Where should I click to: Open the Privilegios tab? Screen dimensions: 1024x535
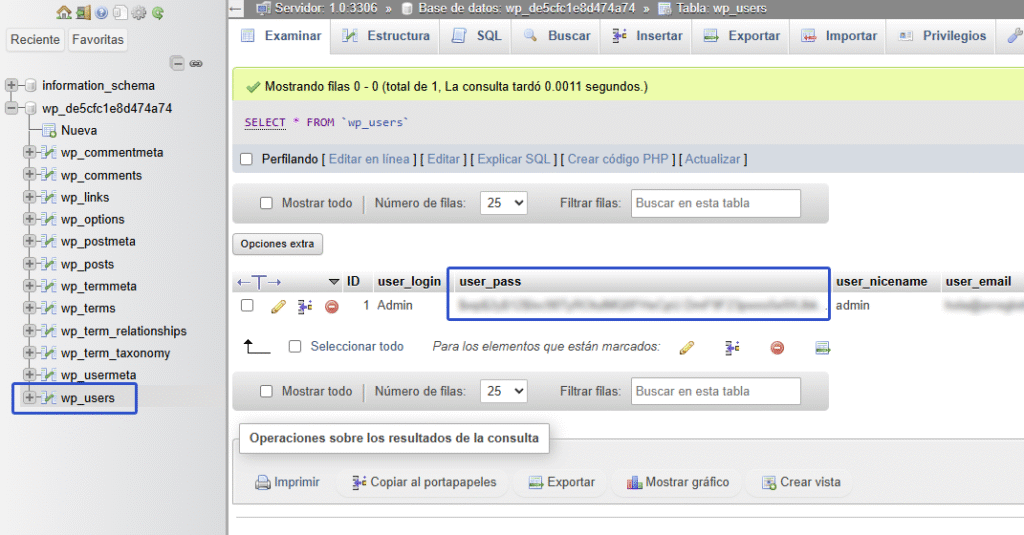pyautogui.click(x=942, y=36)
